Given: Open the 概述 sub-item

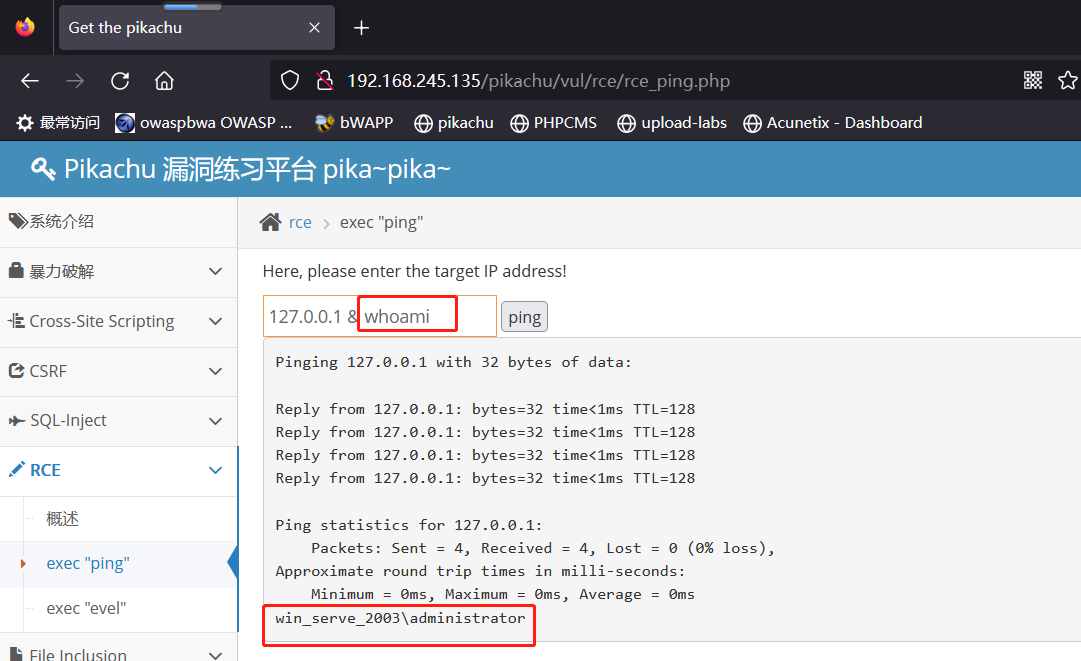Looking at the screenshot, I should click(62, 519).
